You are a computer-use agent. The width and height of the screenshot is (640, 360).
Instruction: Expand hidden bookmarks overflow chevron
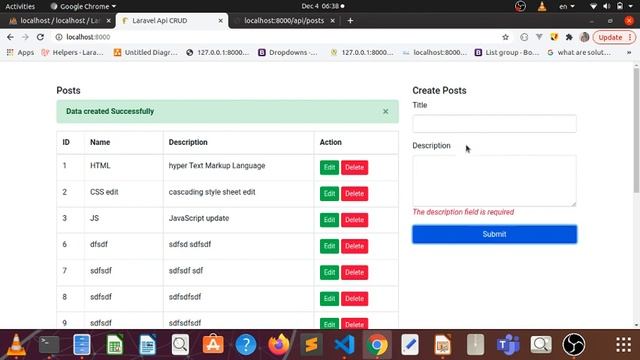coord(629,52)
